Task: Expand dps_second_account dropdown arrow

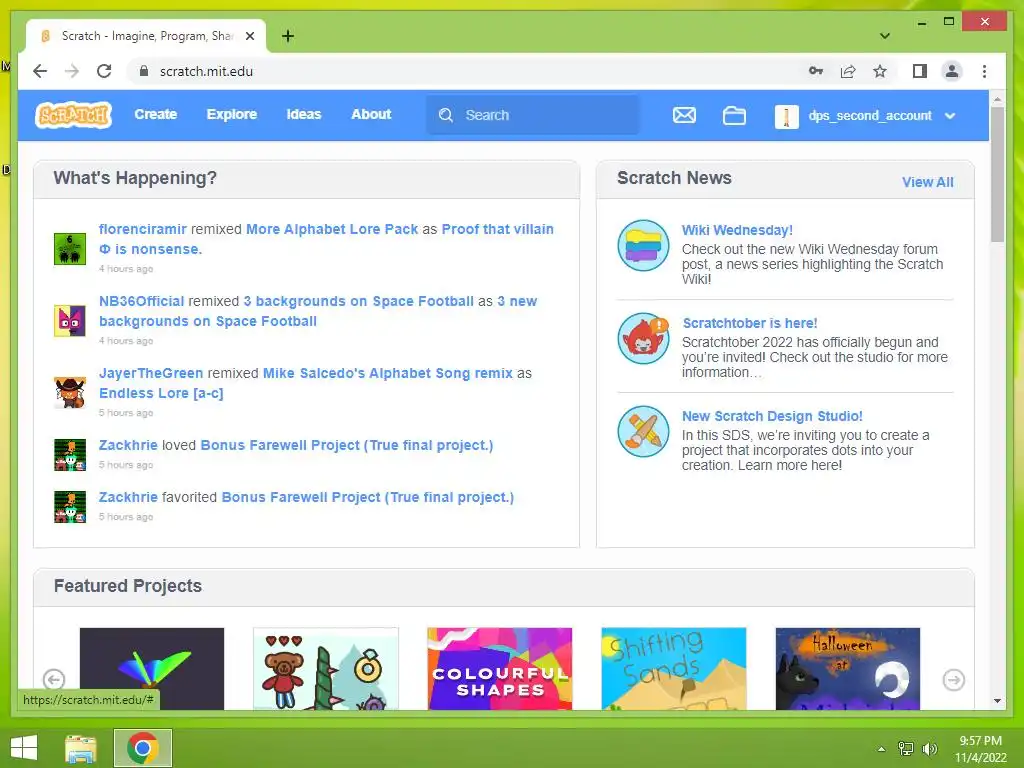Action: (x=950, y=116)
